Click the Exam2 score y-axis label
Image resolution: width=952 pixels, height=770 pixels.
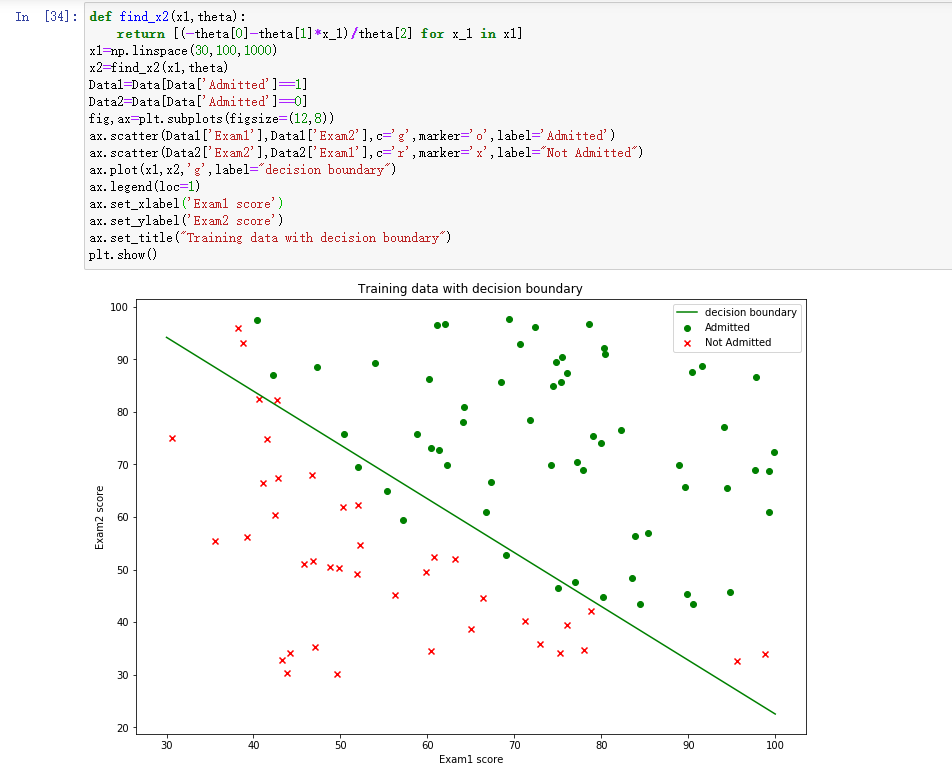(100, 517)
